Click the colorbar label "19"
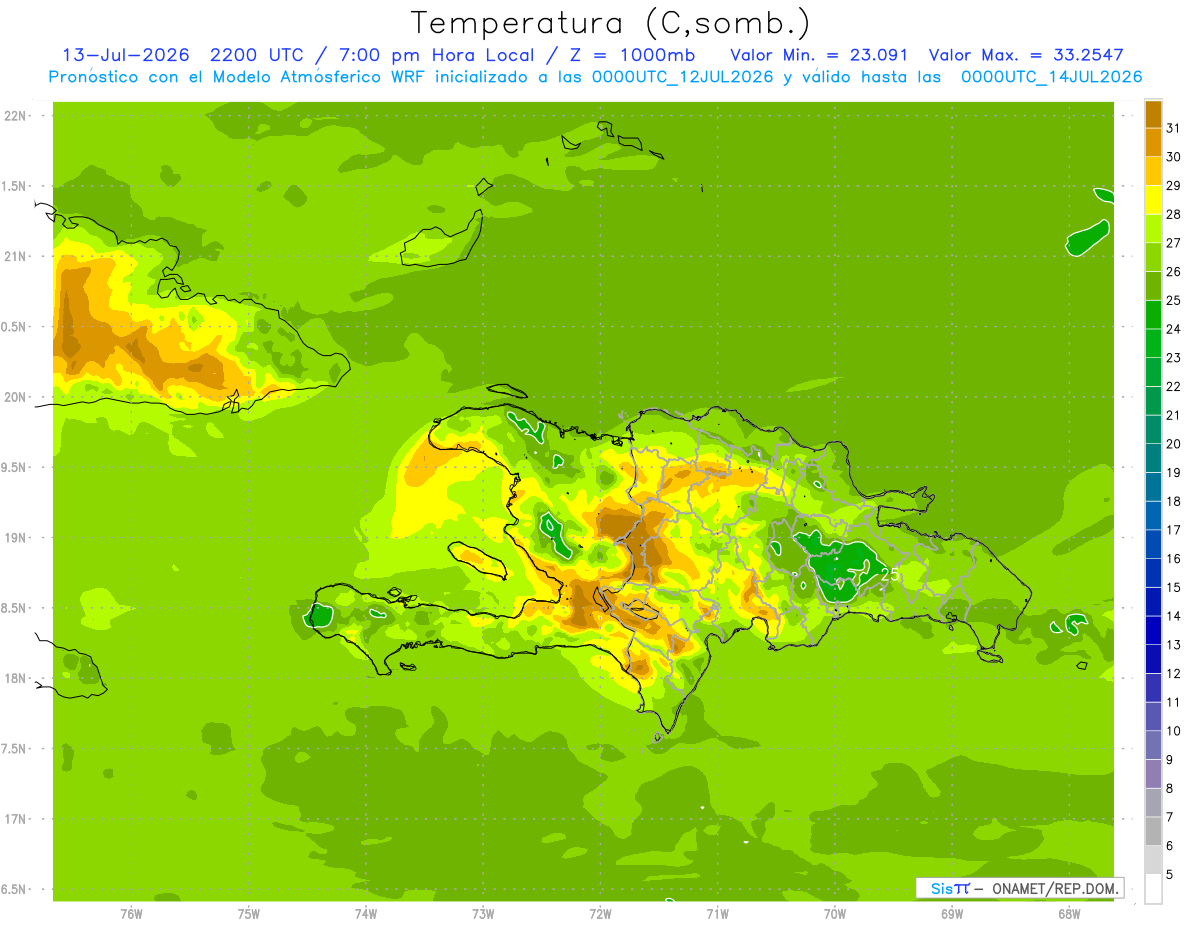Viewport: 1200px width, 927px height. coord(1173,472)
